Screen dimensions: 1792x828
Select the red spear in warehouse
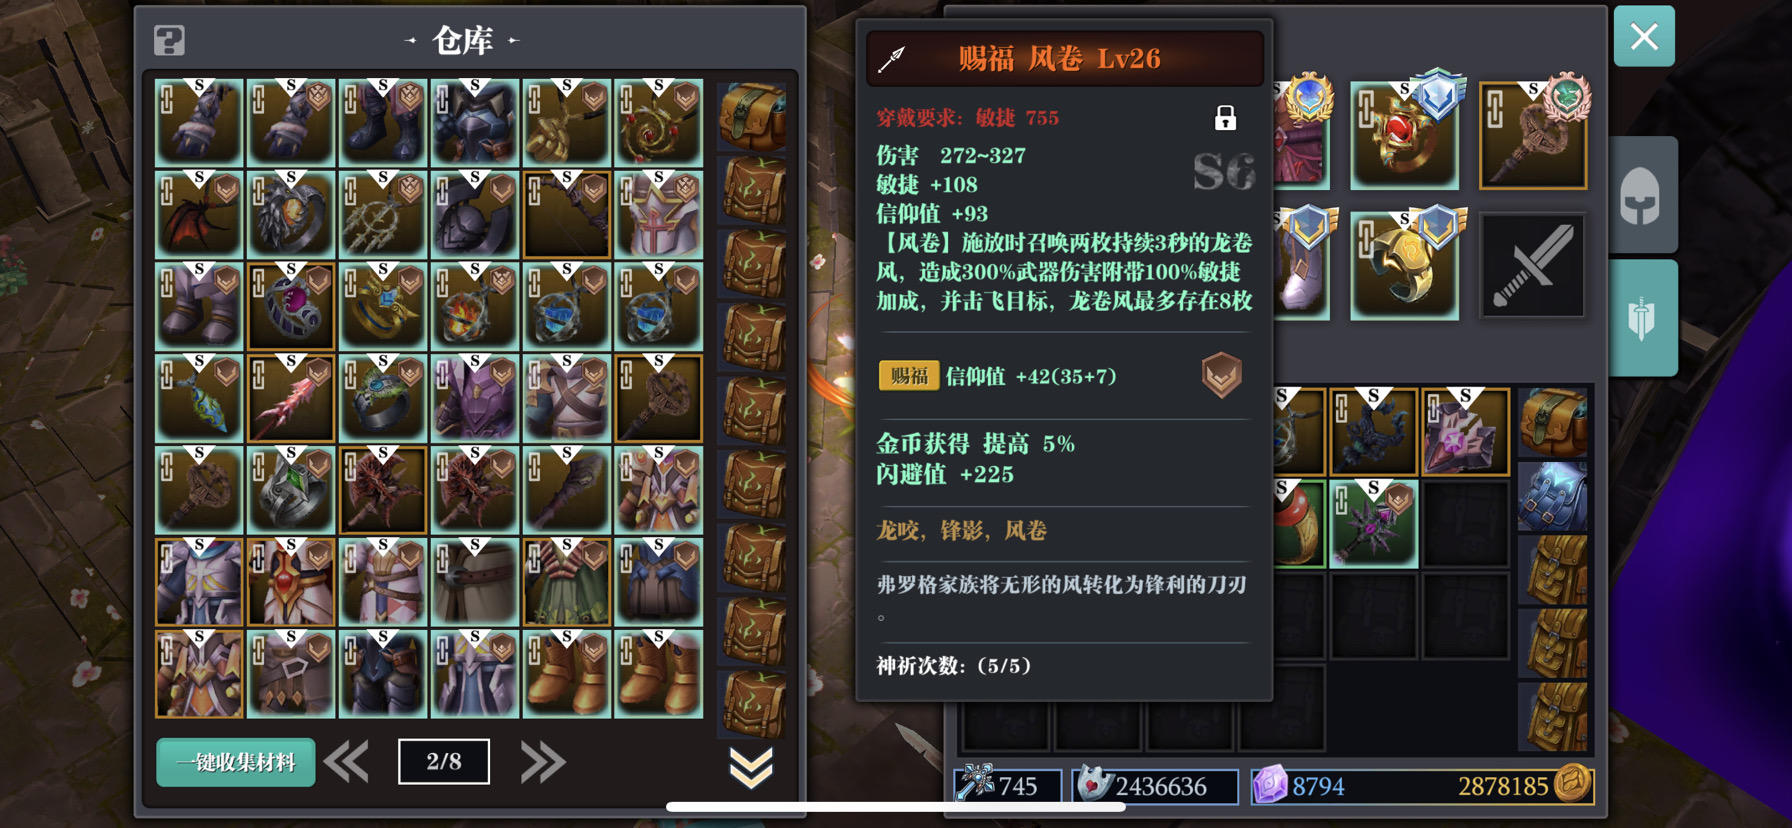tap(291, 399)
